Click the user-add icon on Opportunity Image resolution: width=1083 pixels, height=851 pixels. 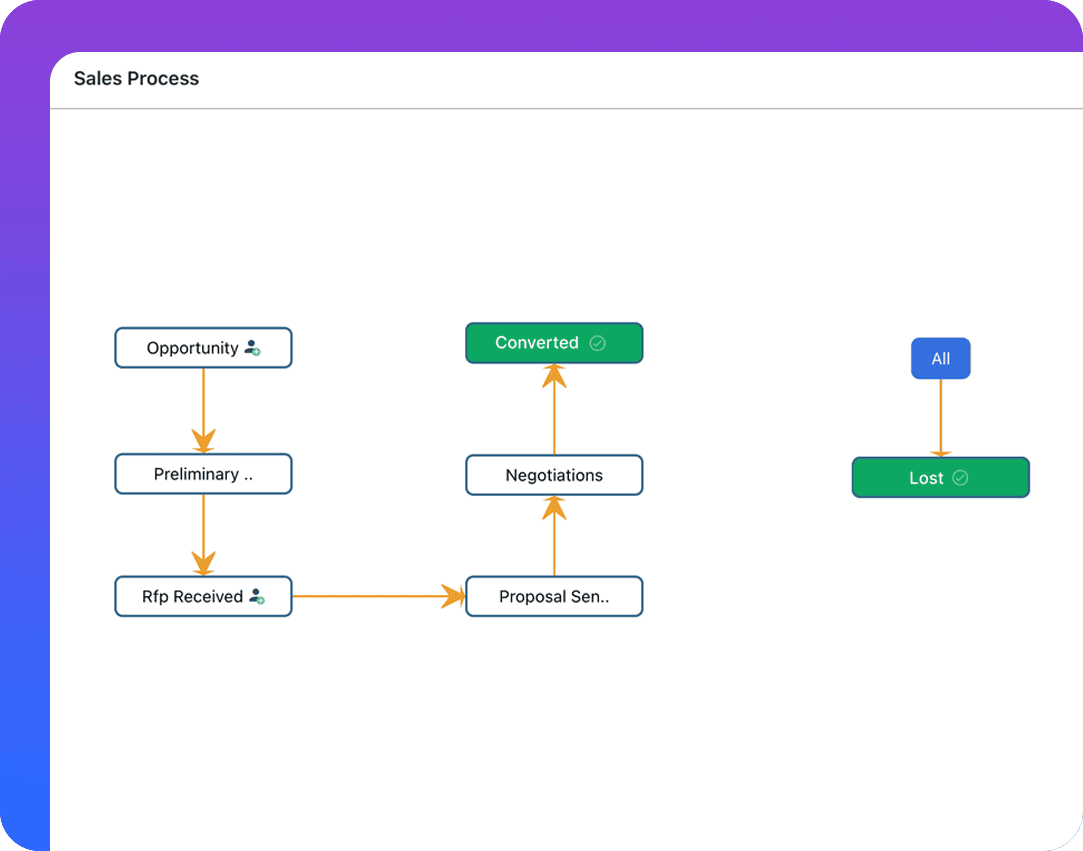(253, 347)
